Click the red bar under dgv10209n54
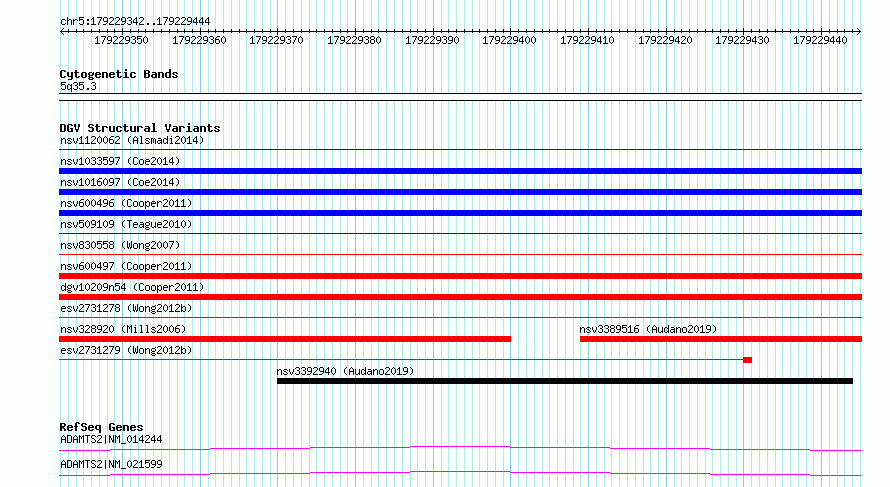The image size is (890, 487). click(460, 297)
